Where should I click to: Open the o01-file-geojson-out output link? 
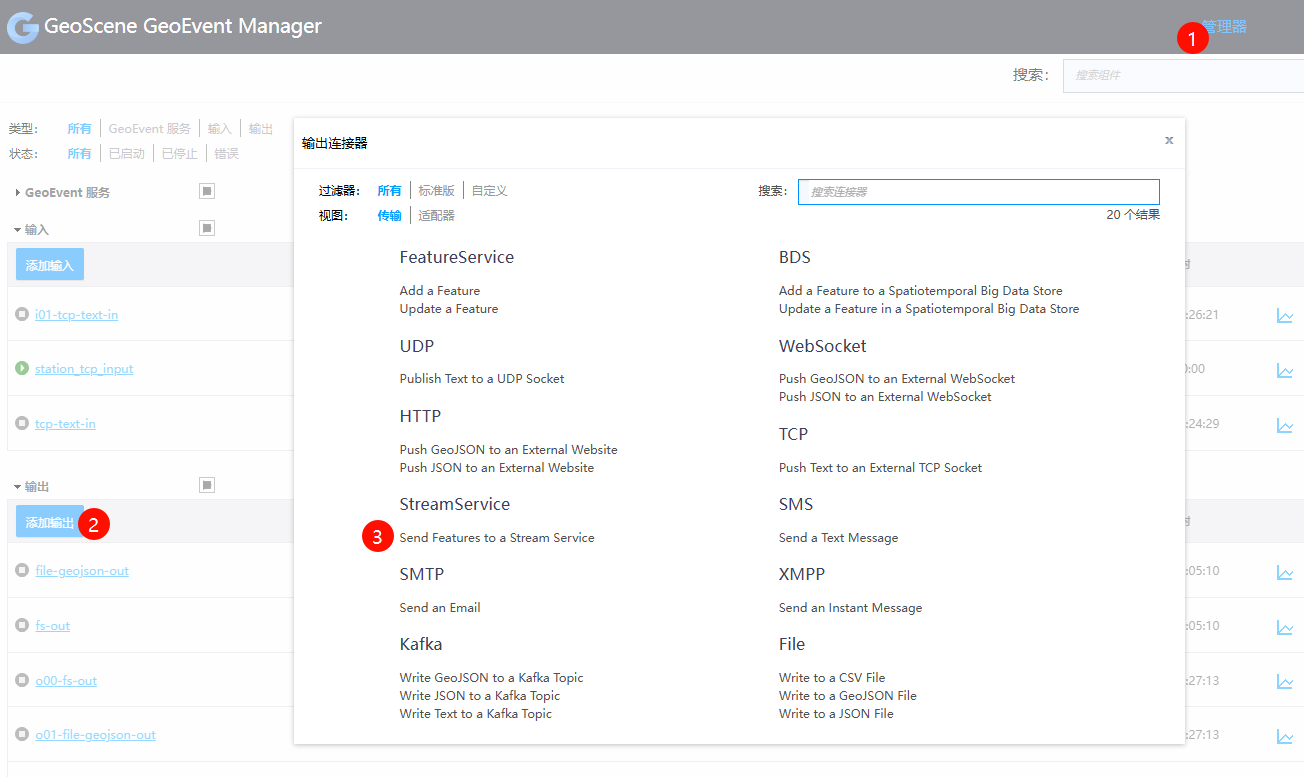pyautogui.click(x=96, y=735)
